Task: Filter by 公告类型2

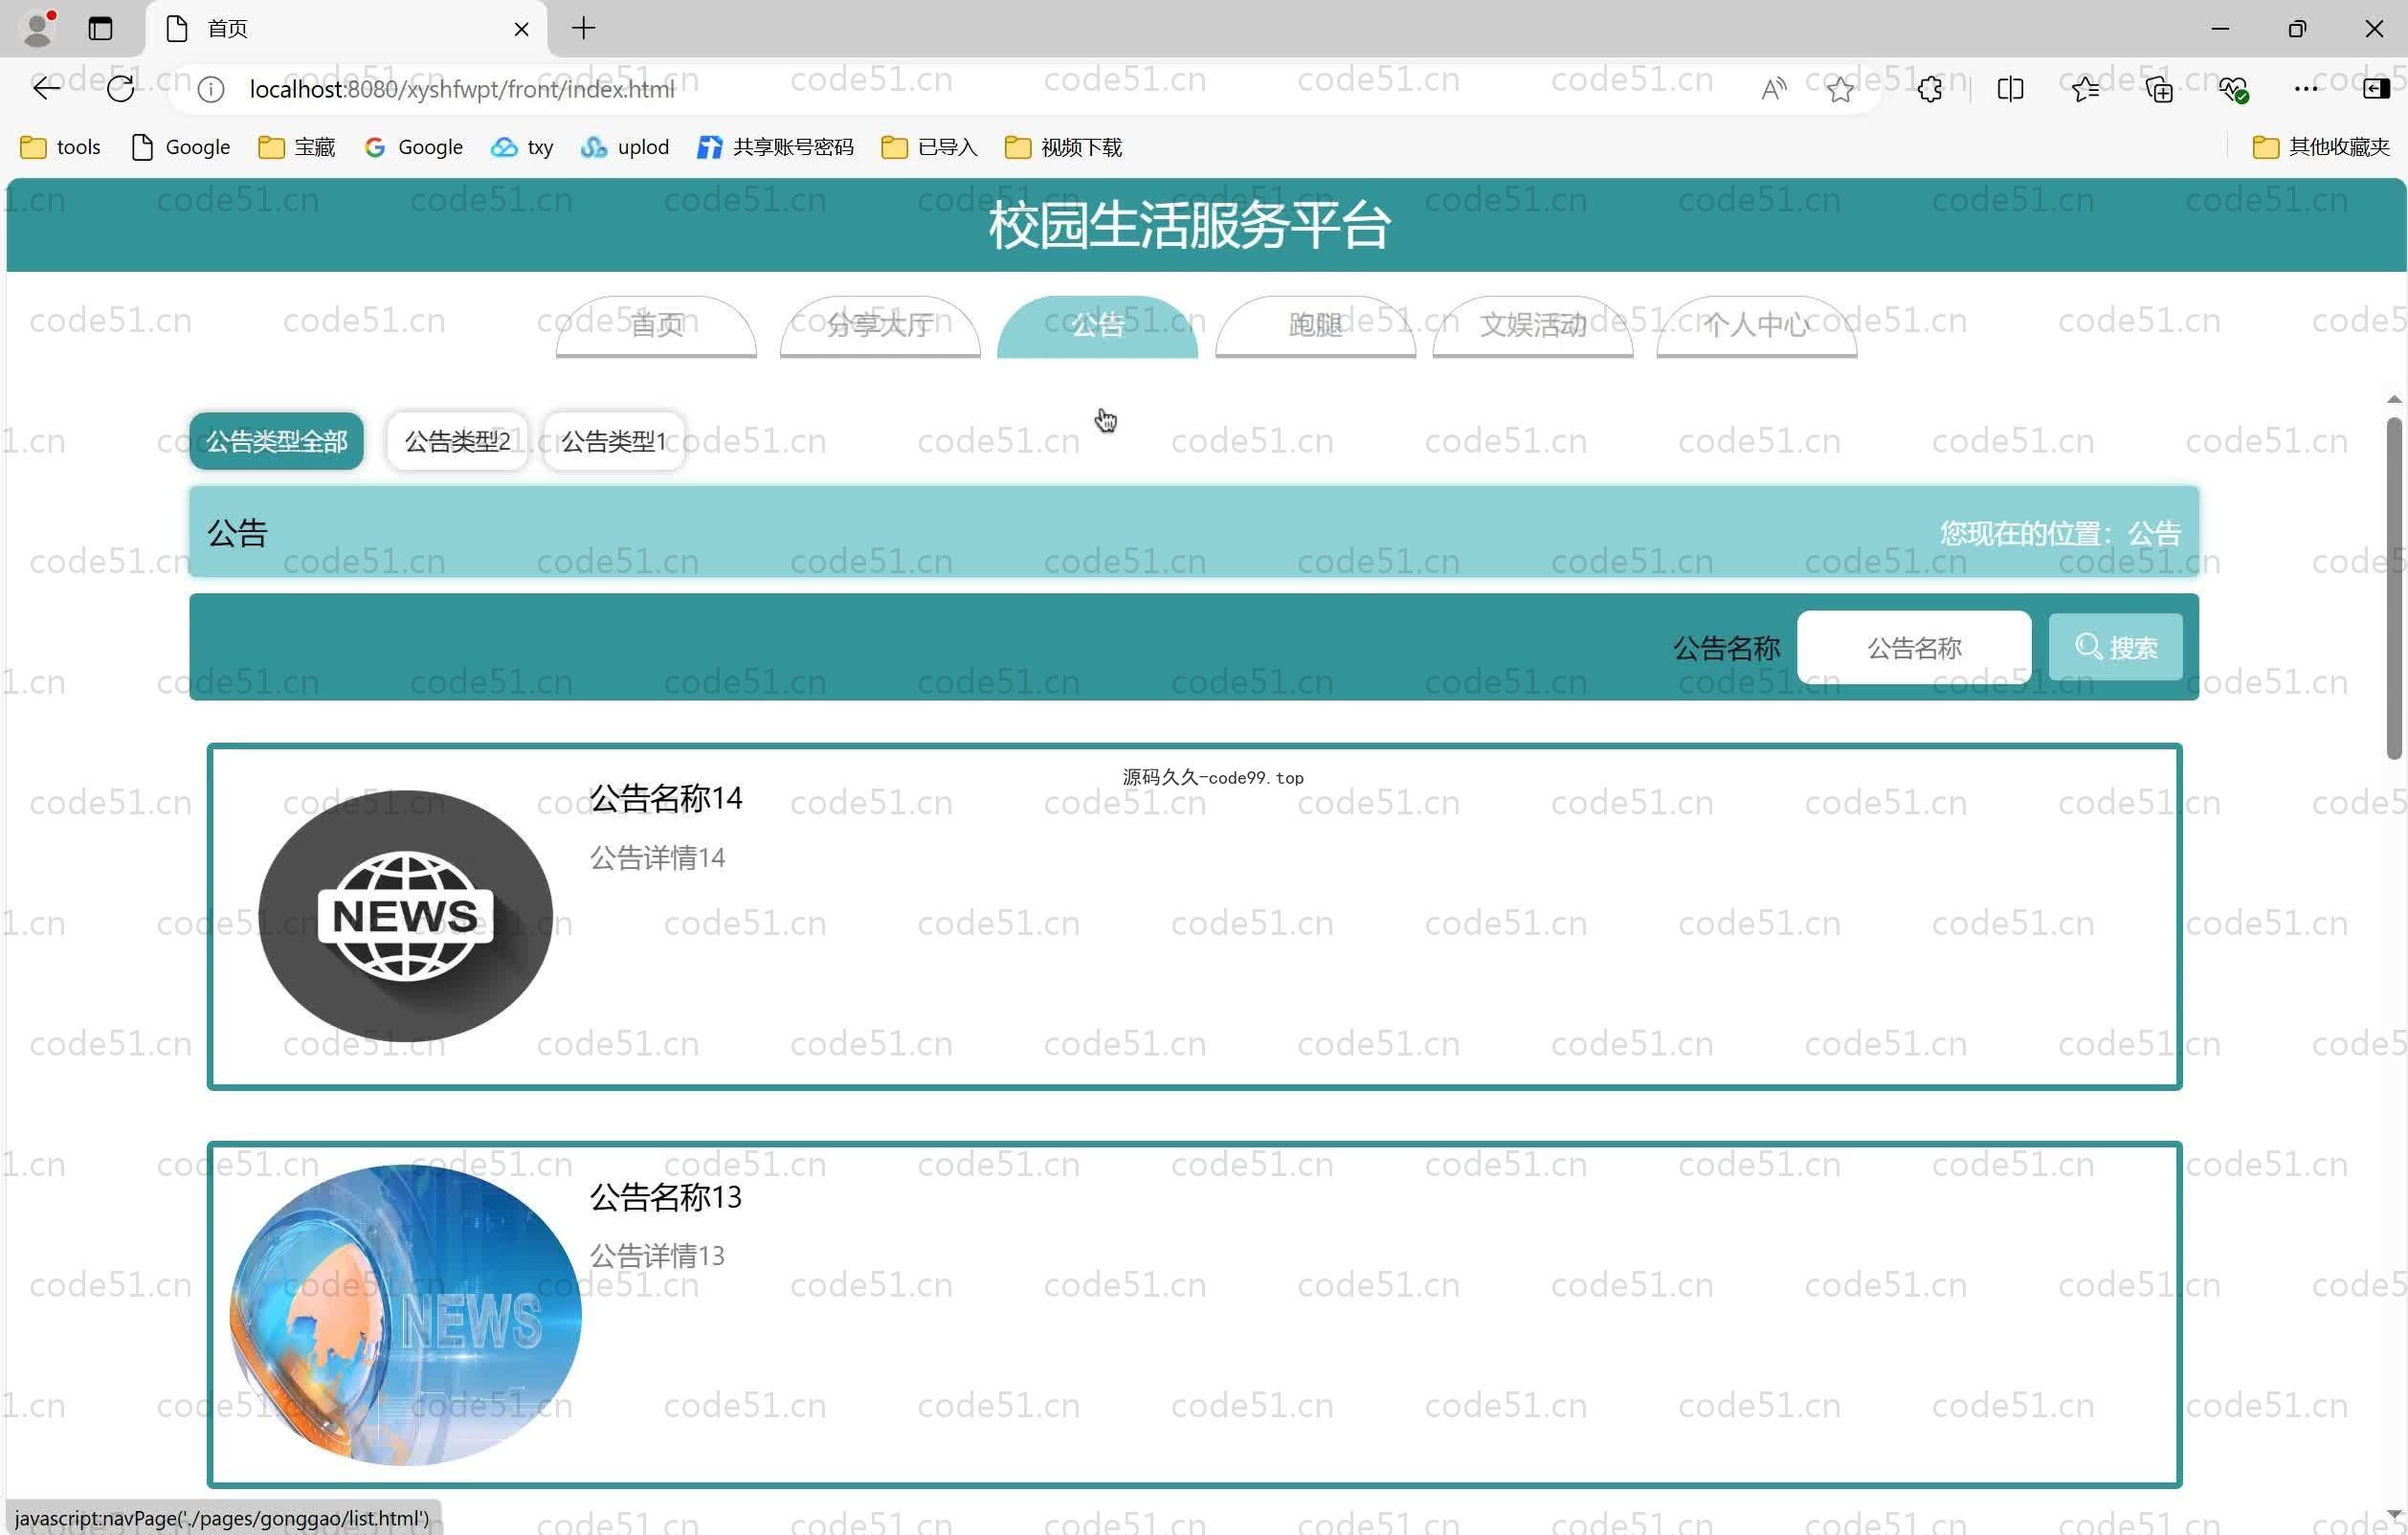Action: [458, 441]
